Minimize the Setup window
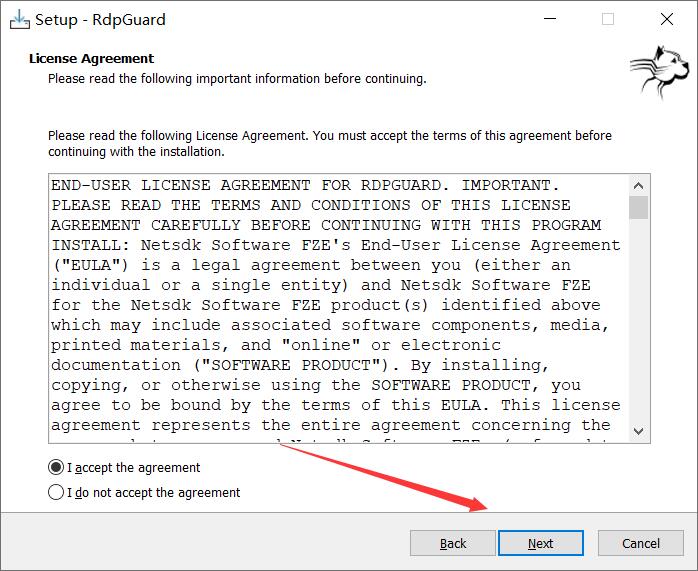This screenshot has width=698, height=571. pyautogui.click(x=550, y=19)
